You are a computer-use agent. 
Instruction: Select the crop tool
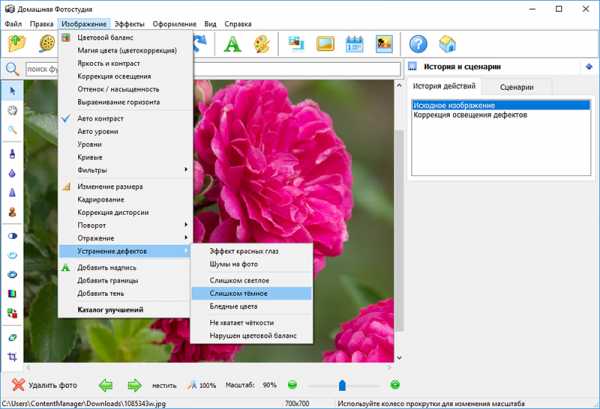(12, 357)
